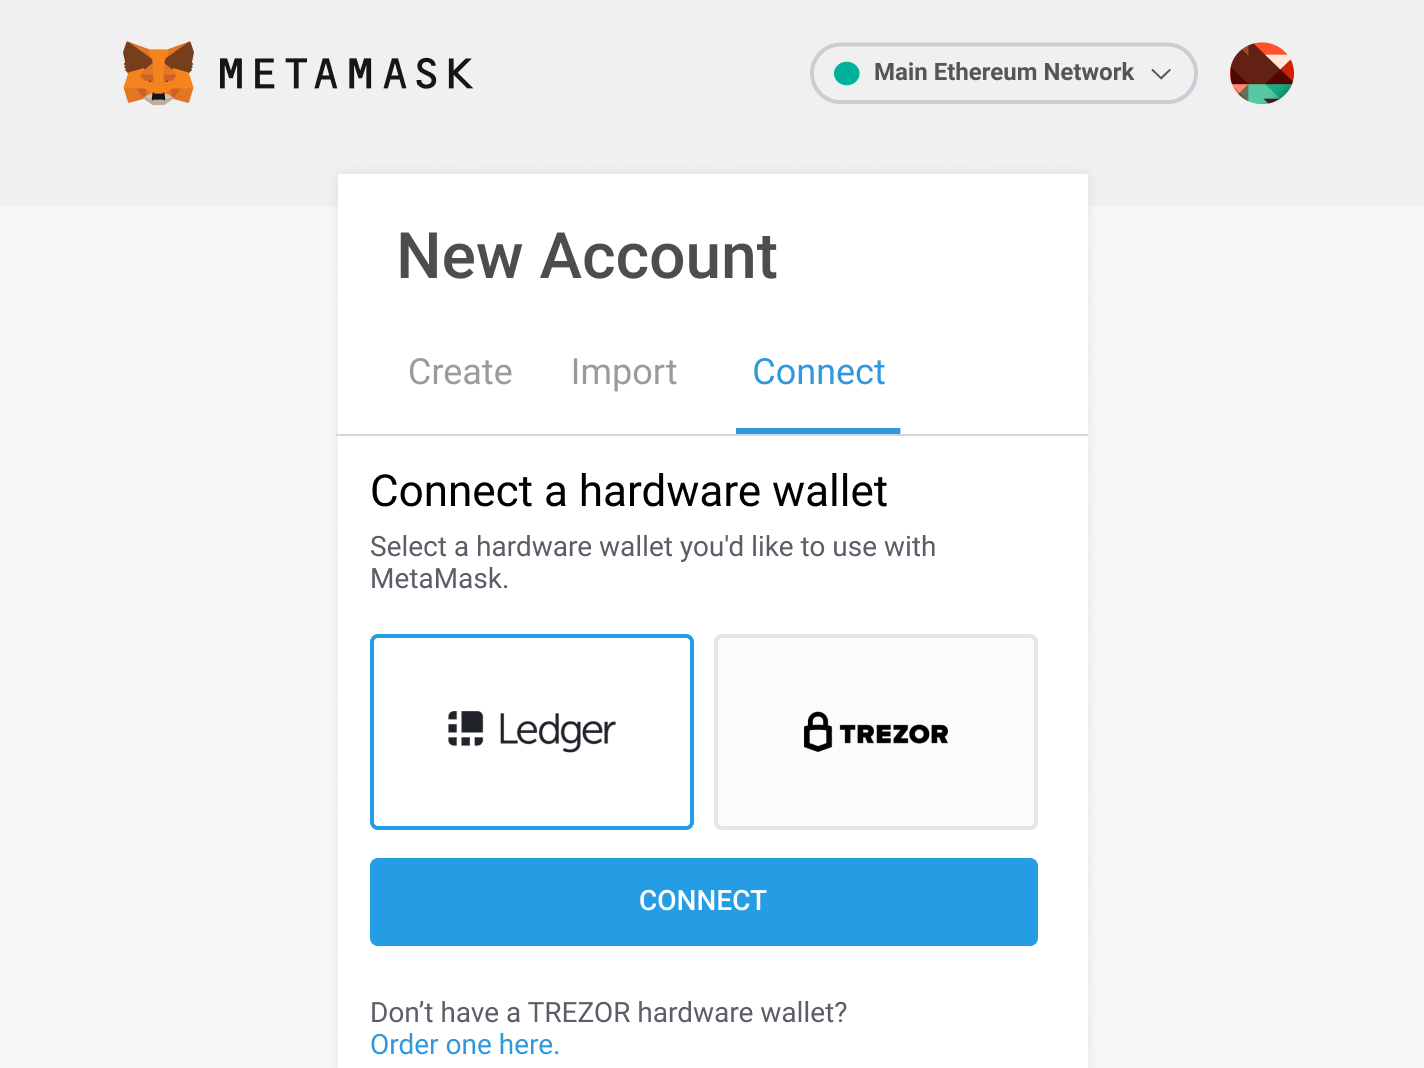Click the "Main Ethereum Network" label

[1003, 72]
